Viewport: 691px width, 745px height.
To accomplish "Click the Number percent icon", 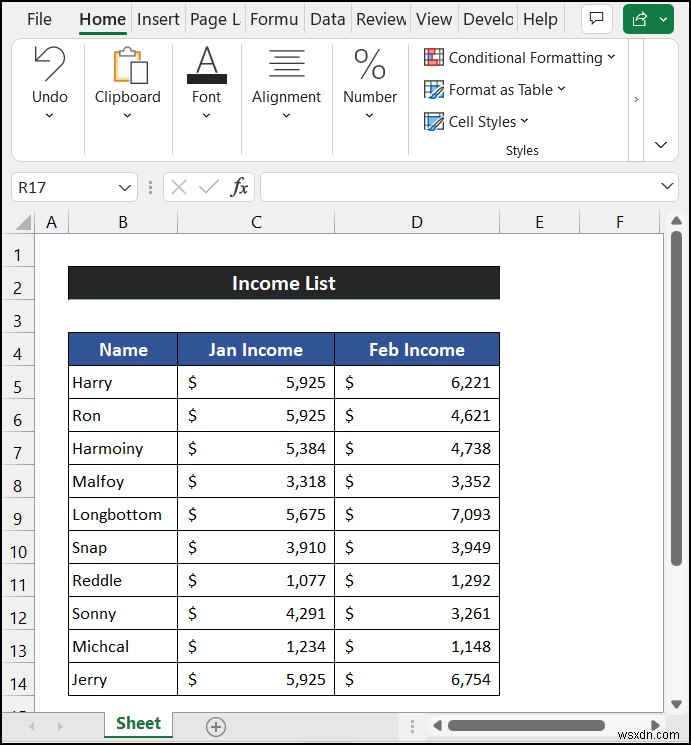I will (x=369, y=66).
